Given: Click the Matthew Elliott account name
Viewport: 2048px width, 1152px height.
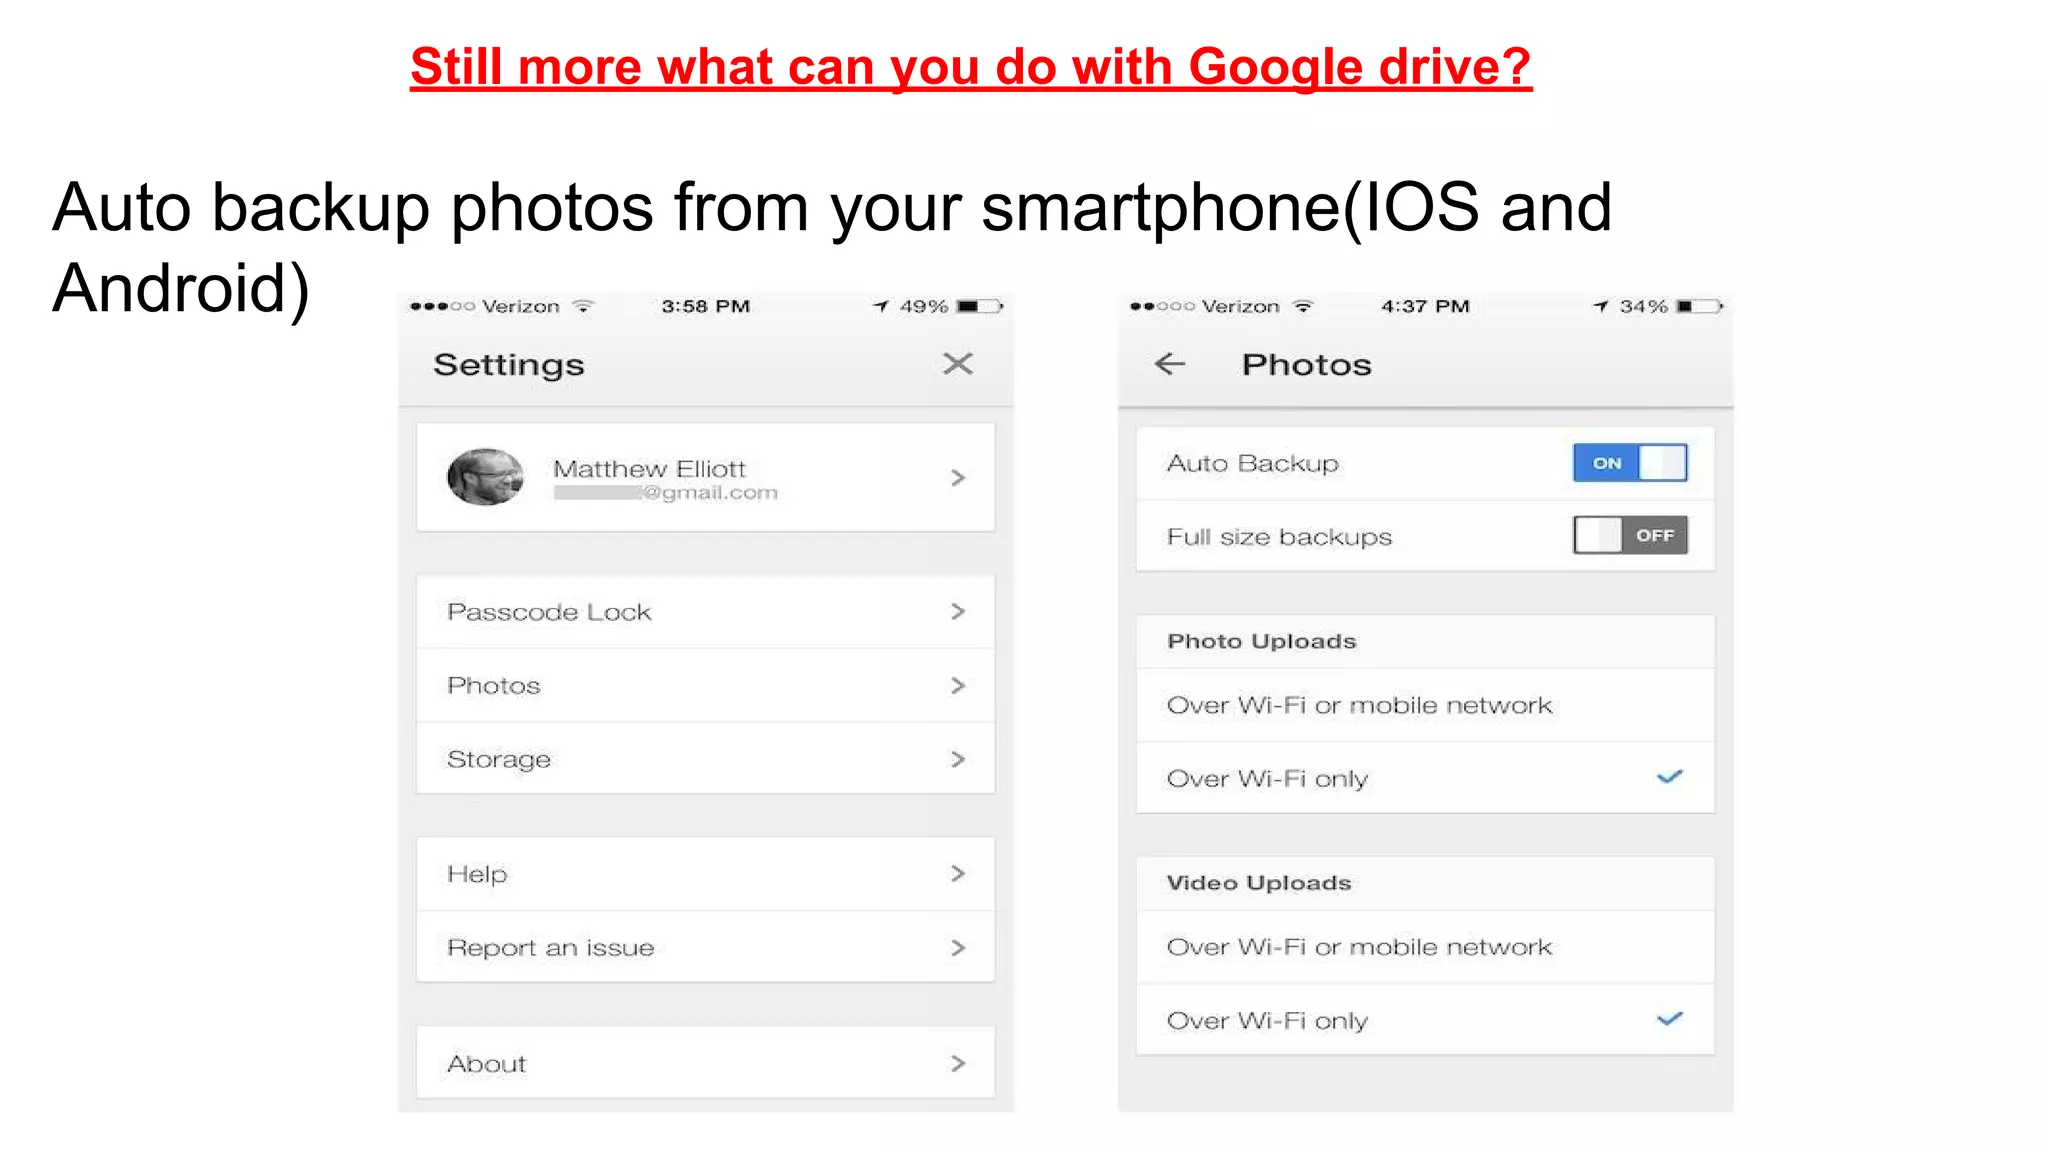Looking at the screenshot, I should 649,469.
